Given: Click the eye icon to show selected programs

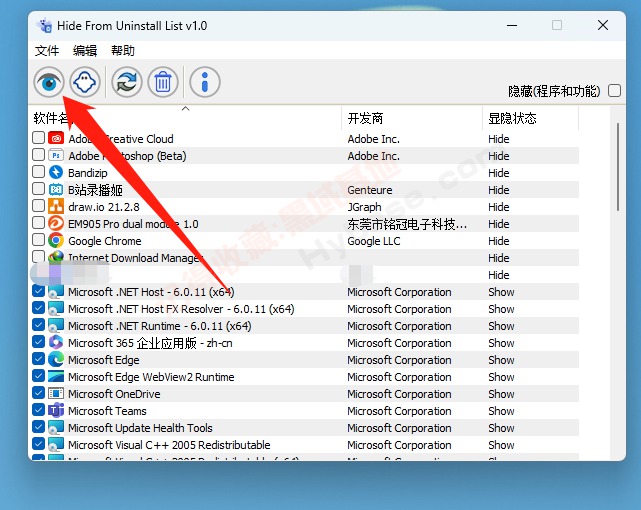Looking at the screenshot, I should pos(49,82).
